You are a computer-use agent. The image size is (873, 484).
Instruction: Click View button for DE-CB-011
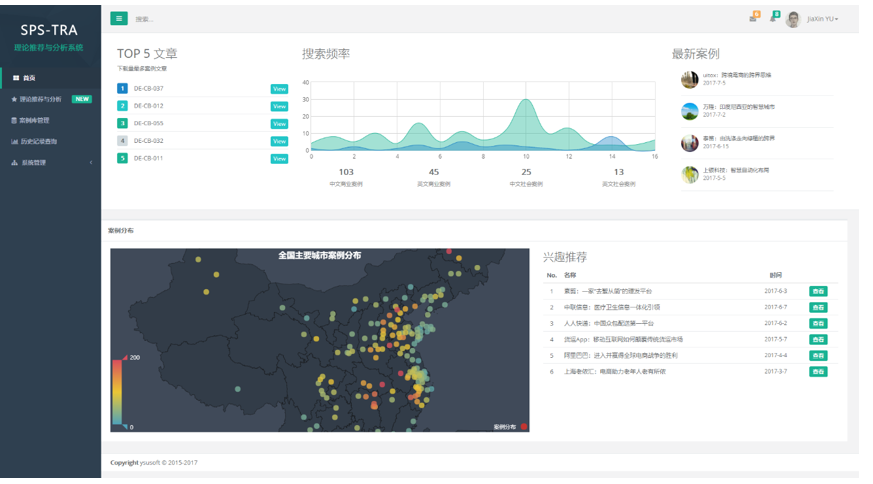[x=279, y=158]
